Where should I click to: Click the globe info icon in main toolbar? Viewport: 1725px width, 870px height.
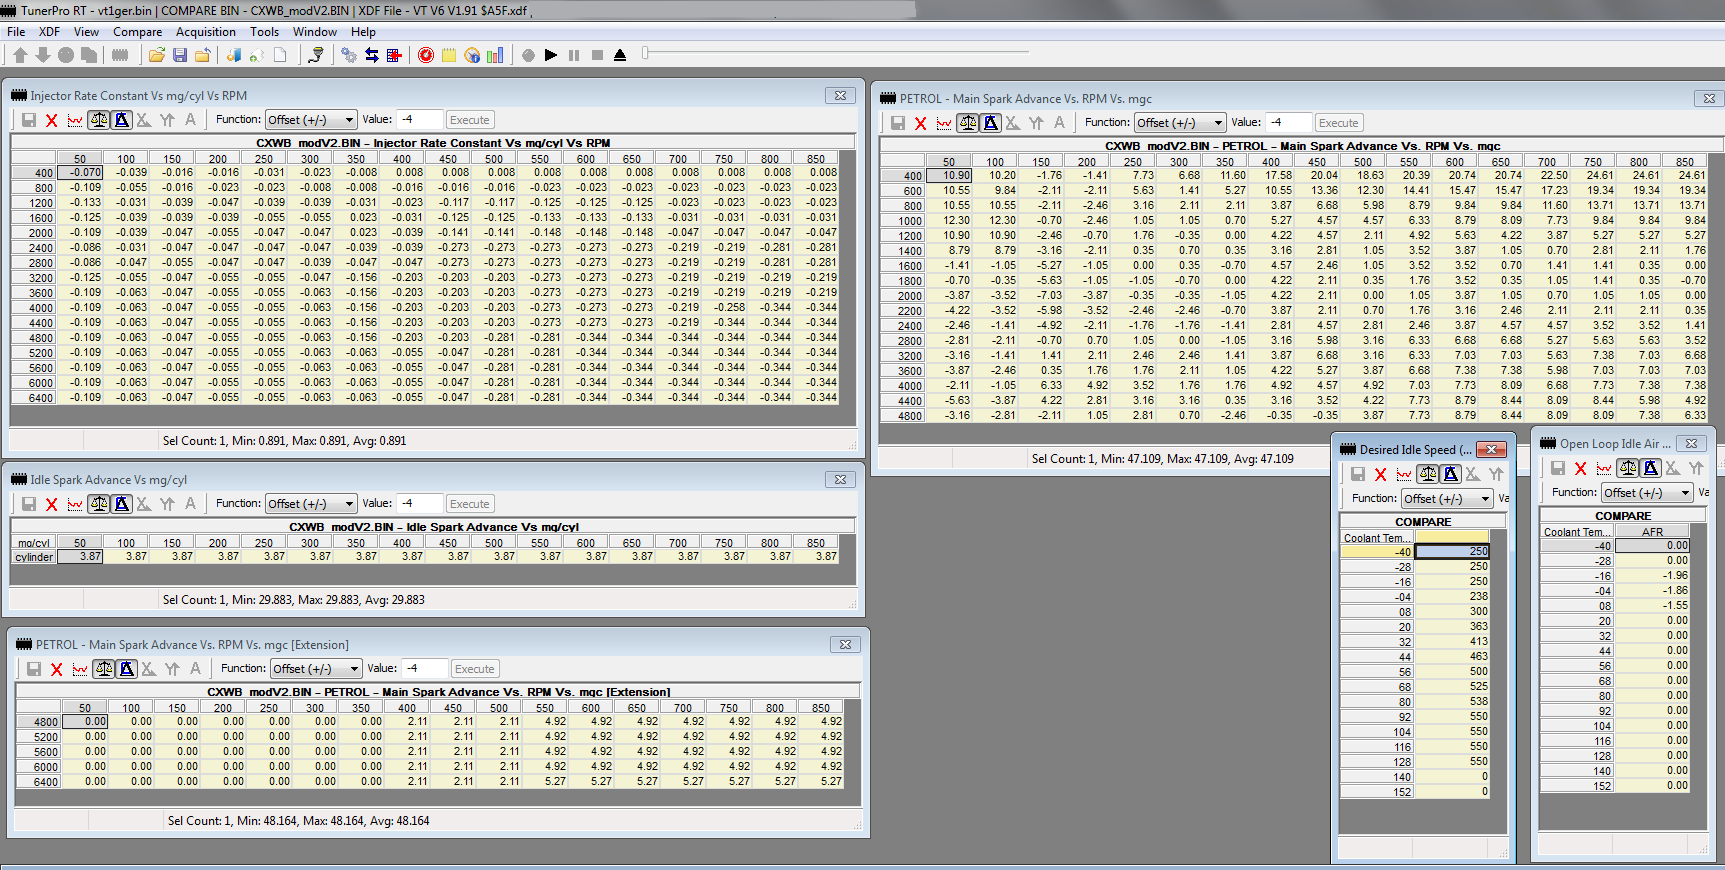click(x=472, y=55)
